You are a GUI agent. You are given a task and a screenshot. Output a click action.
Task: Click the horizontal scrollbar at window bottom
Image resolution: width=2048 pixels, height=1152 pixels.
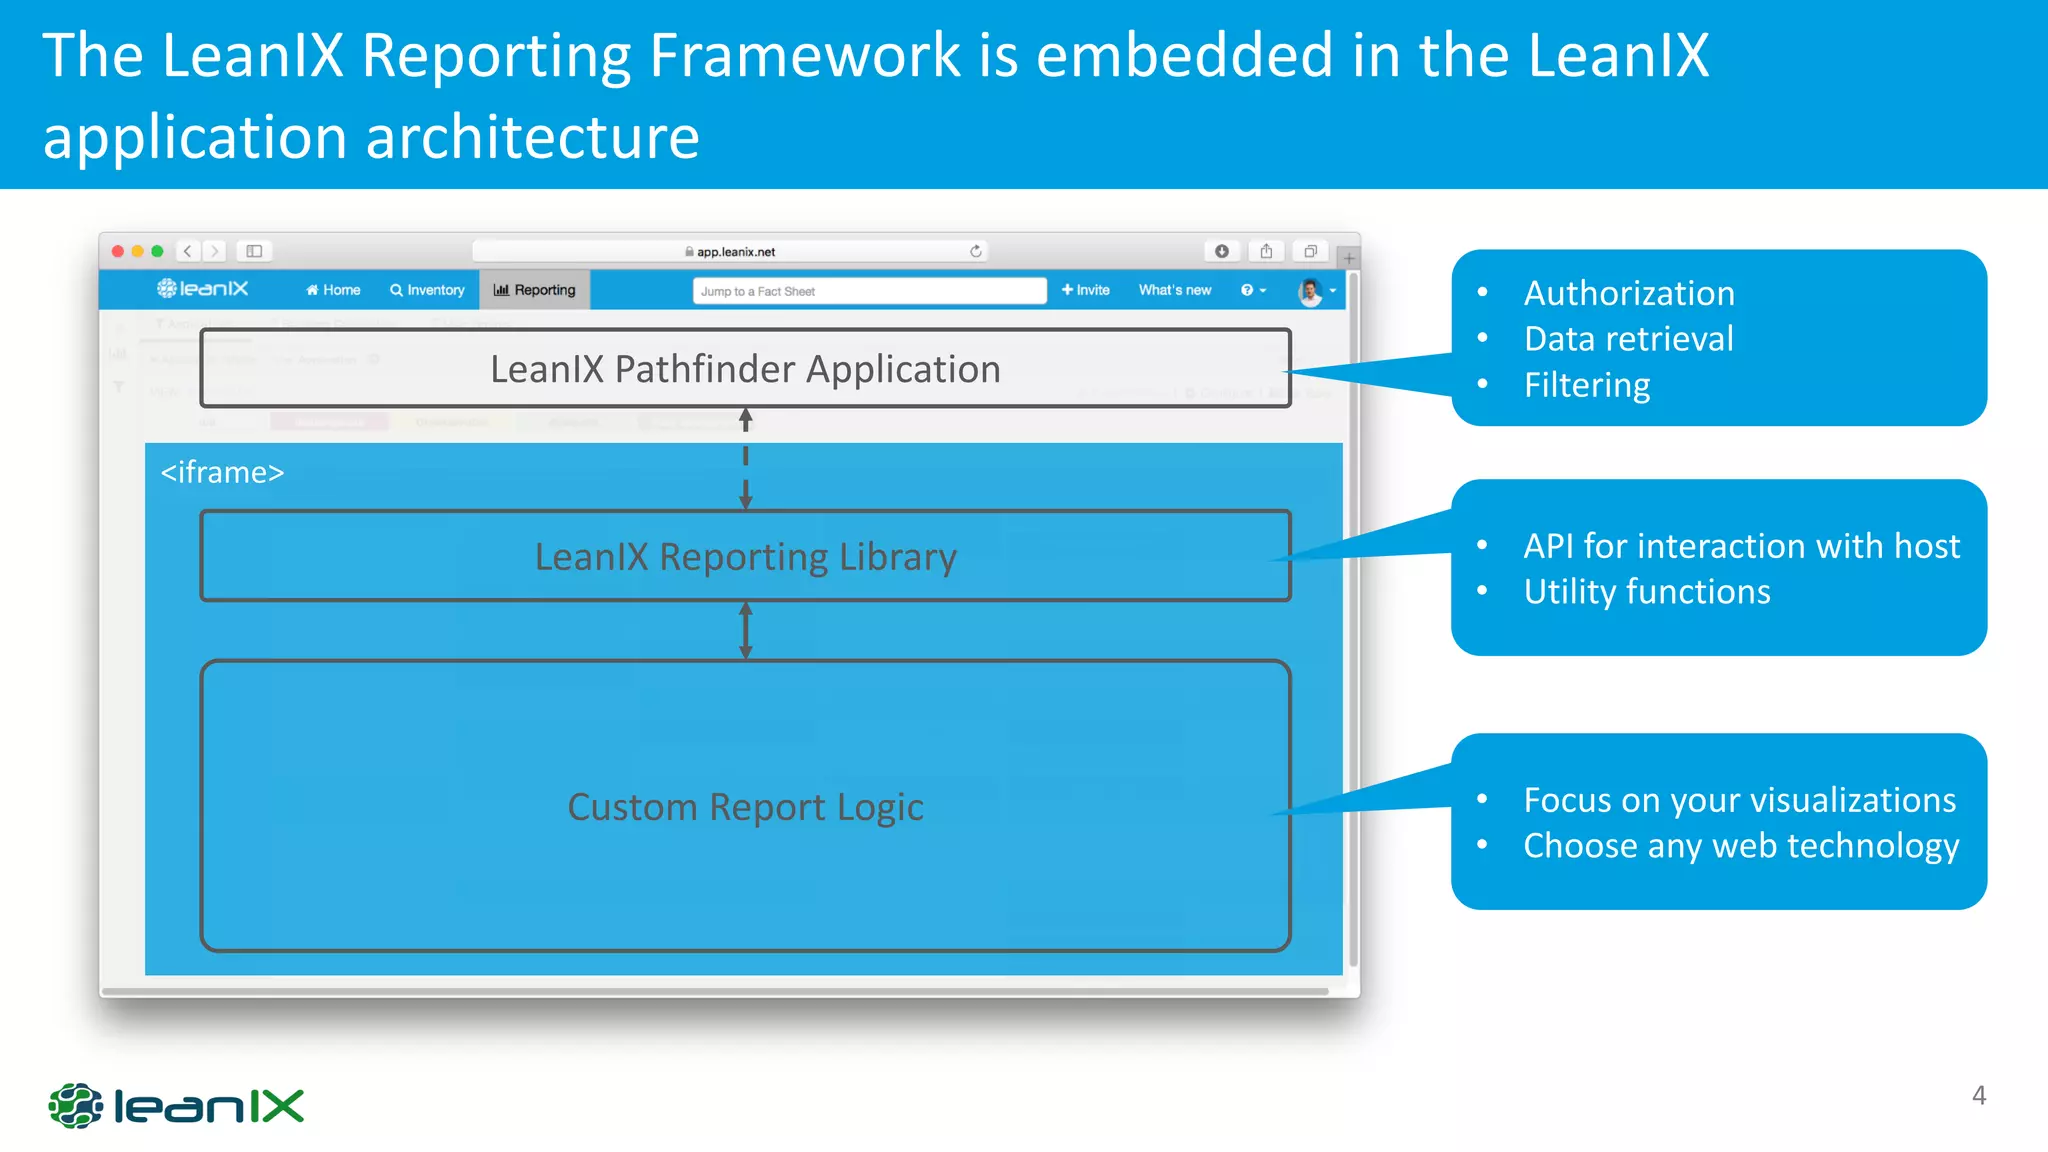[715, 991]
